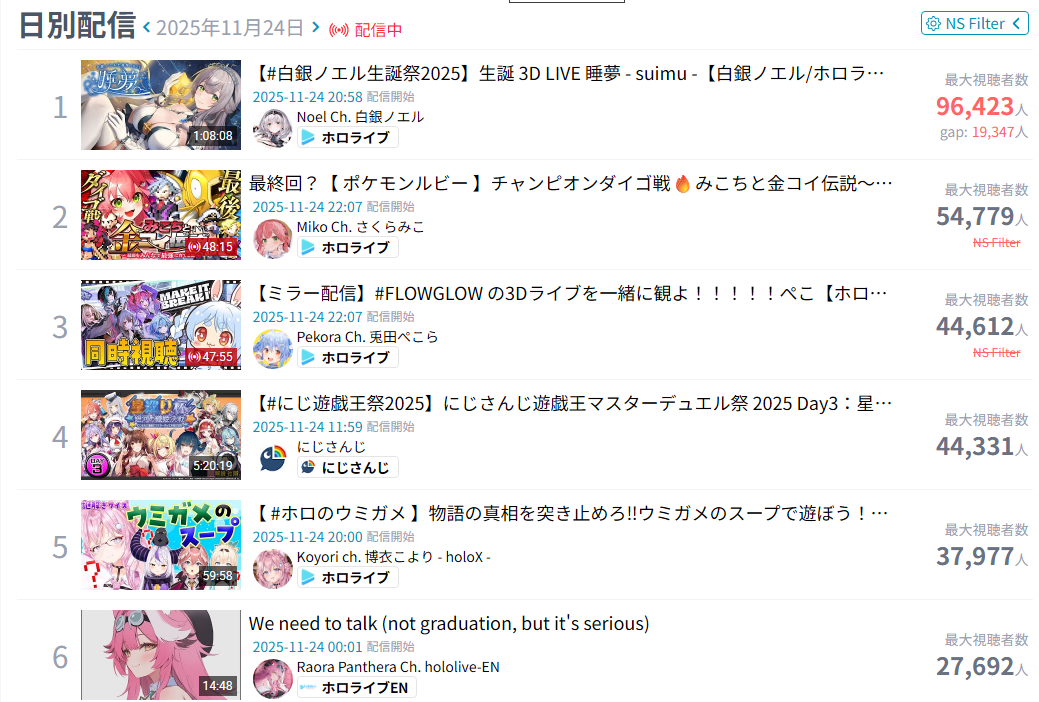Click the live broadcast 配信中 icon
The height and width of the screenshot is (702, 1039).
click(x=339, y=30)
